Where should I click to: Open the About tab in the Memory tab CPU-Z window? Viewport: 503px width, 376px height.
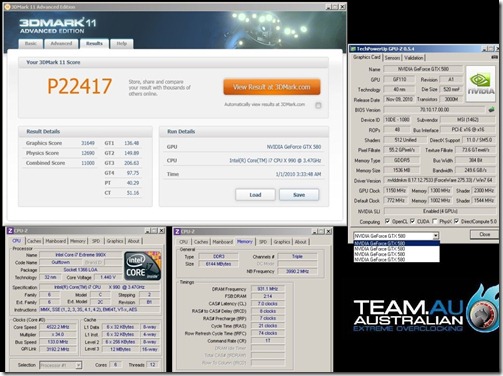click(300, 242)
